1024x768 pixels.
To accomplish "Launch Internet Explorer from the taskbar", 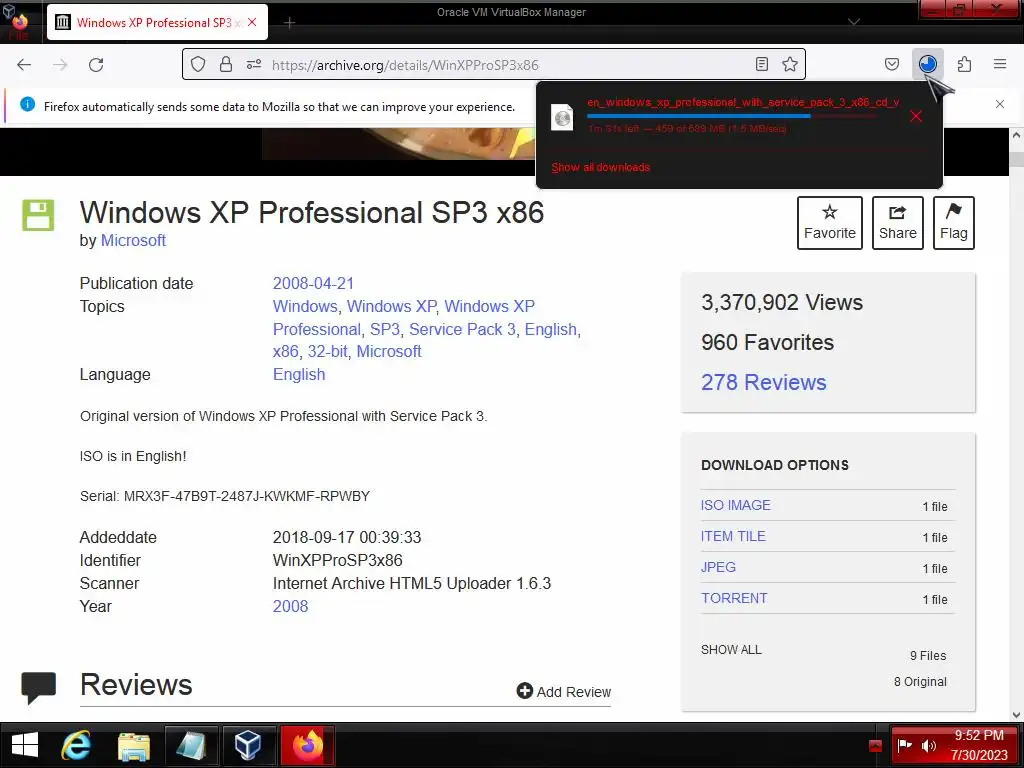I will click(76, 745).
